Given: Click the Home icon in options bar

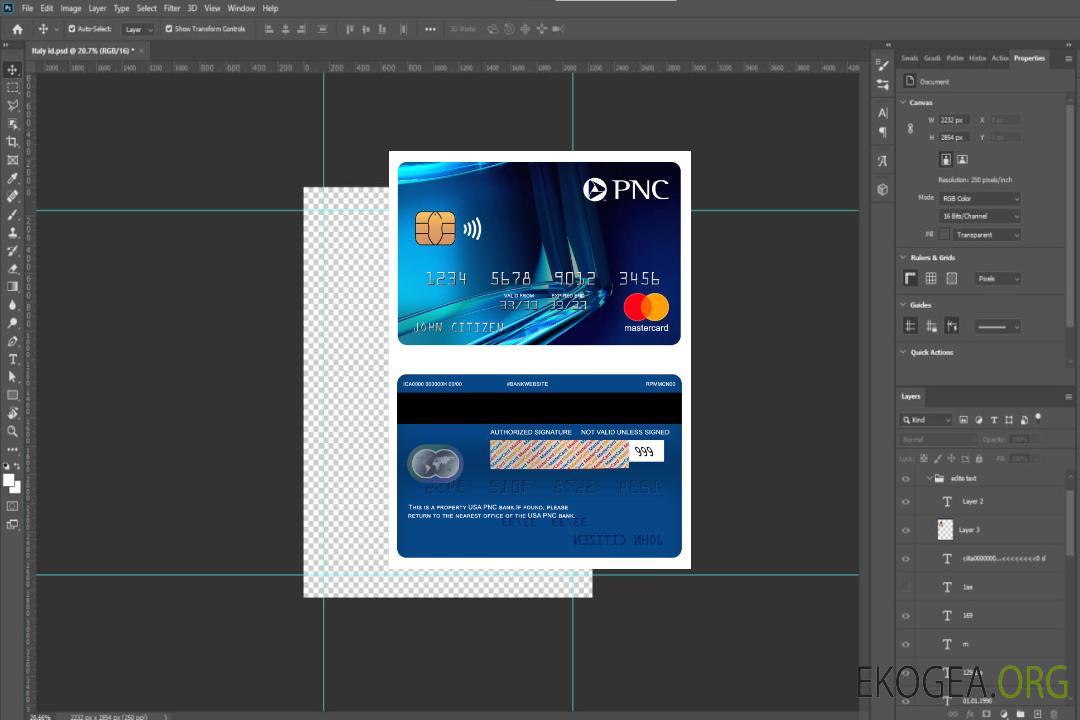Looking at the screenshot, I should [x=17, y=29].
